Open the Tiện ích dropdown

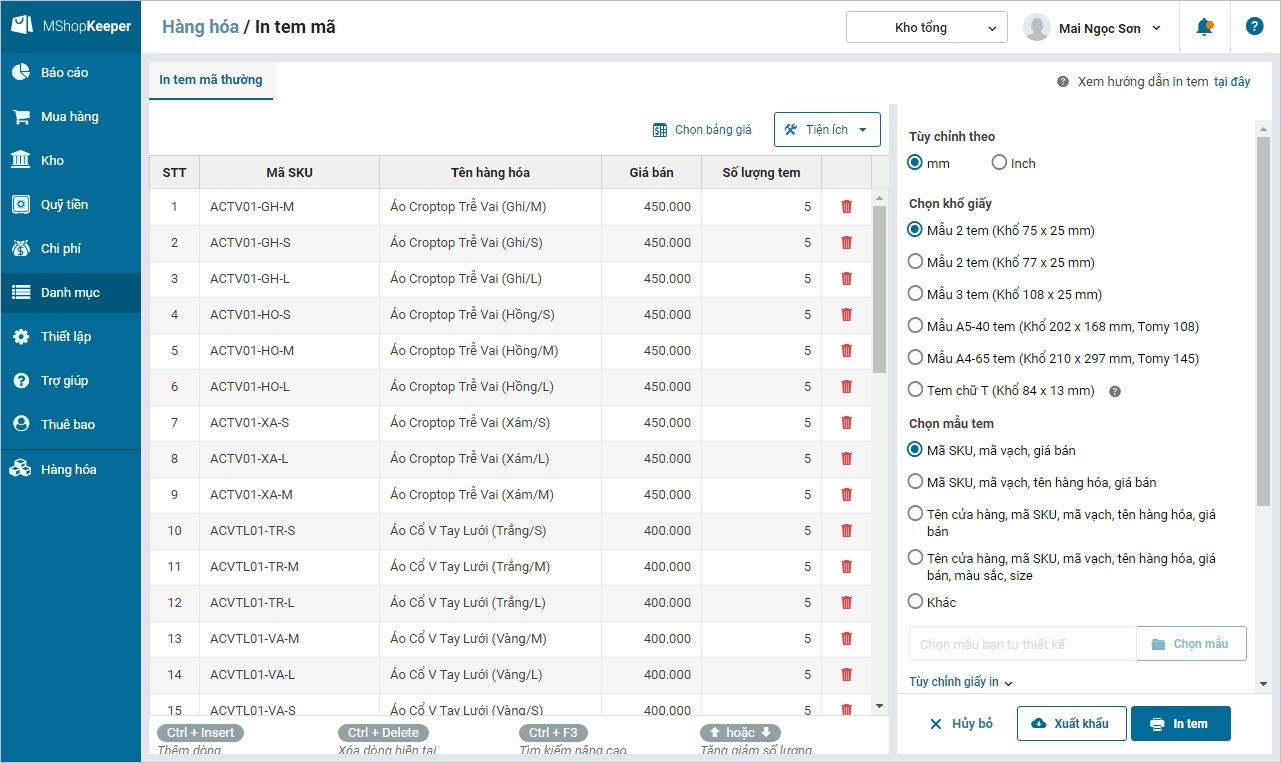click(827, 129)
